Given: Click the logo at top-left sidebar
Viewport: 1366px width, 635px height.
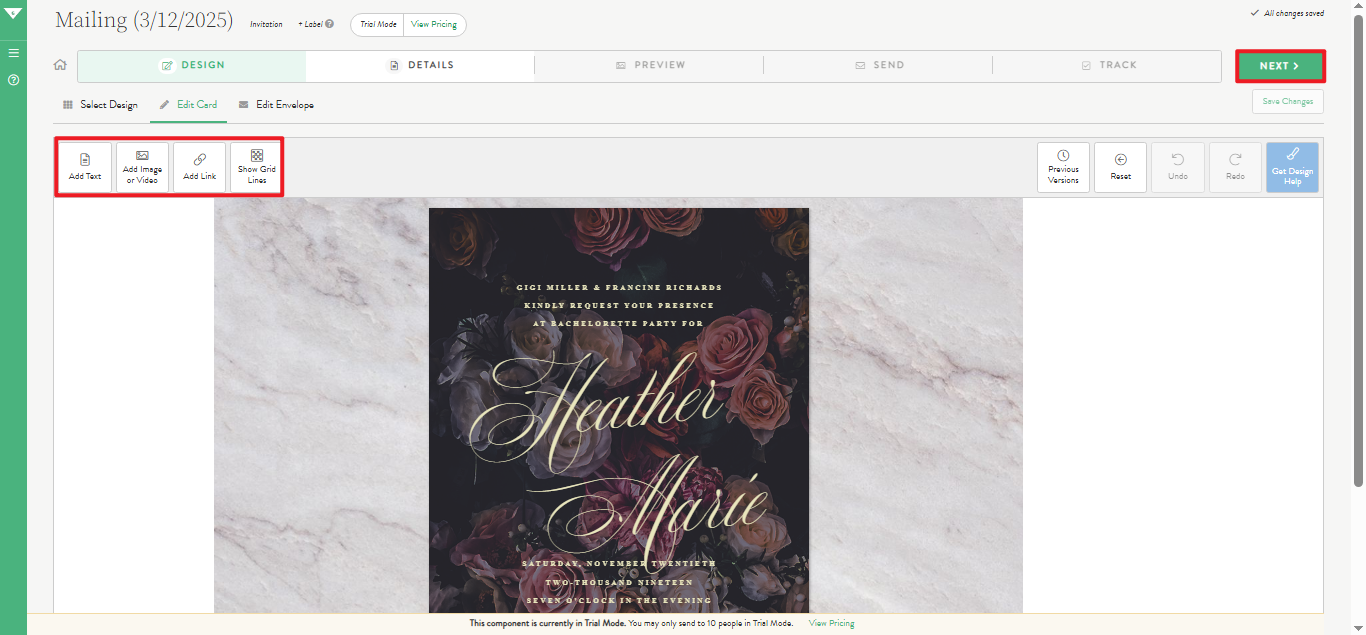Looking at the screenshot, I should click(13, 13).
